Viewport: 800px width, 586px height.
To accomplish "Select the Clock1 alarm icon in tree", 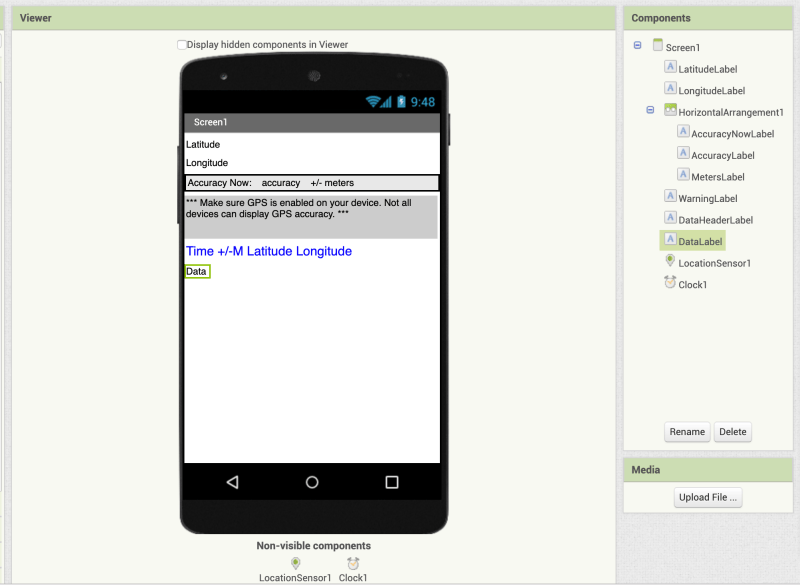I will point(670,282).
